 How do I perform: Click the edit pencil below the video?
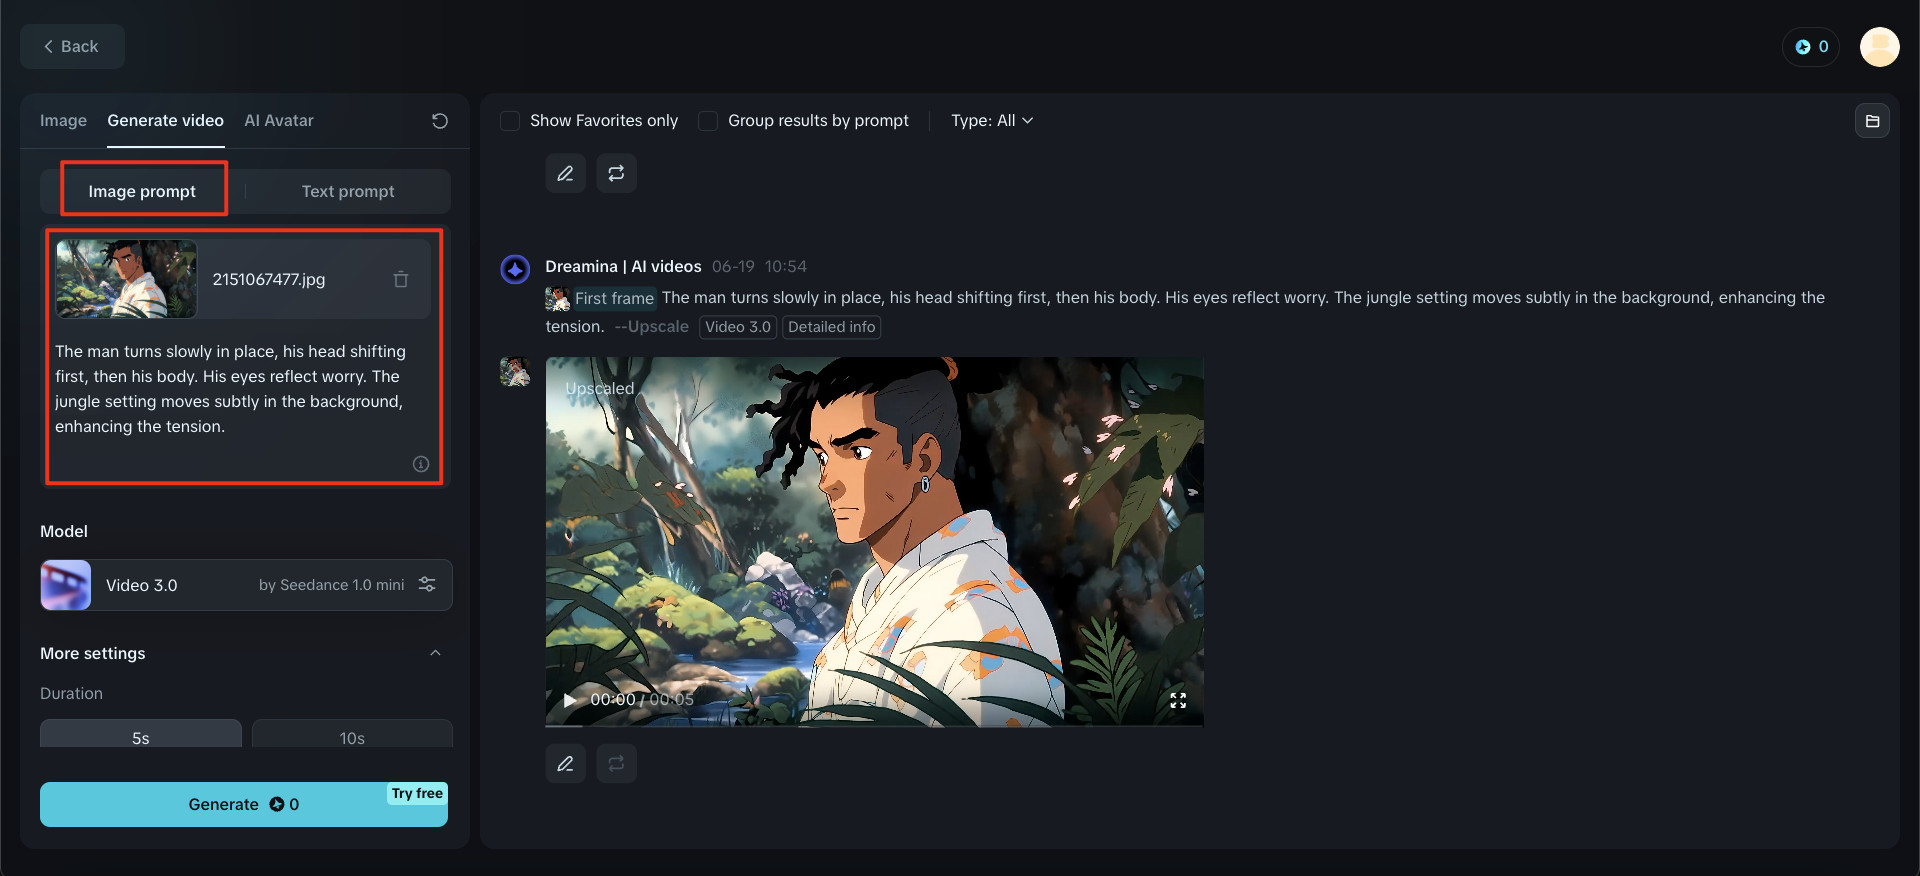point(565,763)
